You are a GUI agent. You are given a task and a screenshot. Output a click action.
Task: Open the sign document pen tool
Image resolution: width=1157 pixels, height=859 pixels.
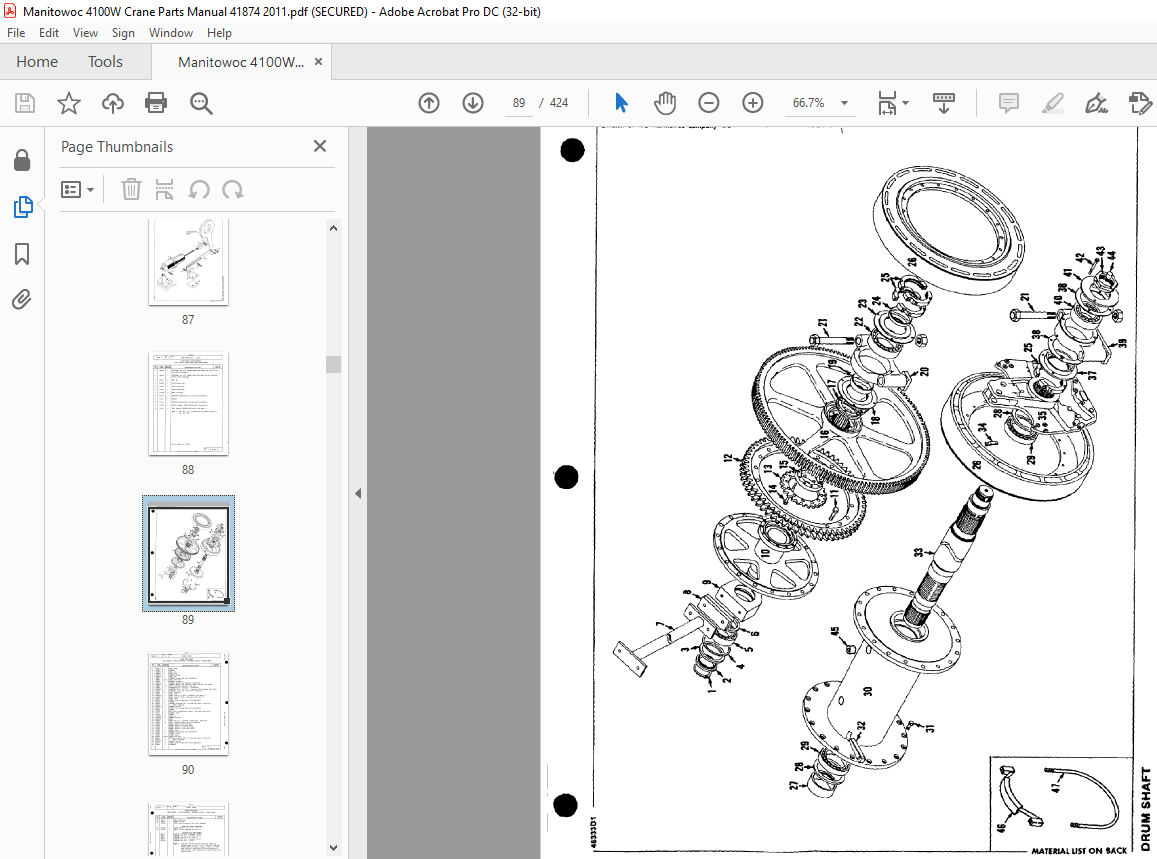(1096, 103)
